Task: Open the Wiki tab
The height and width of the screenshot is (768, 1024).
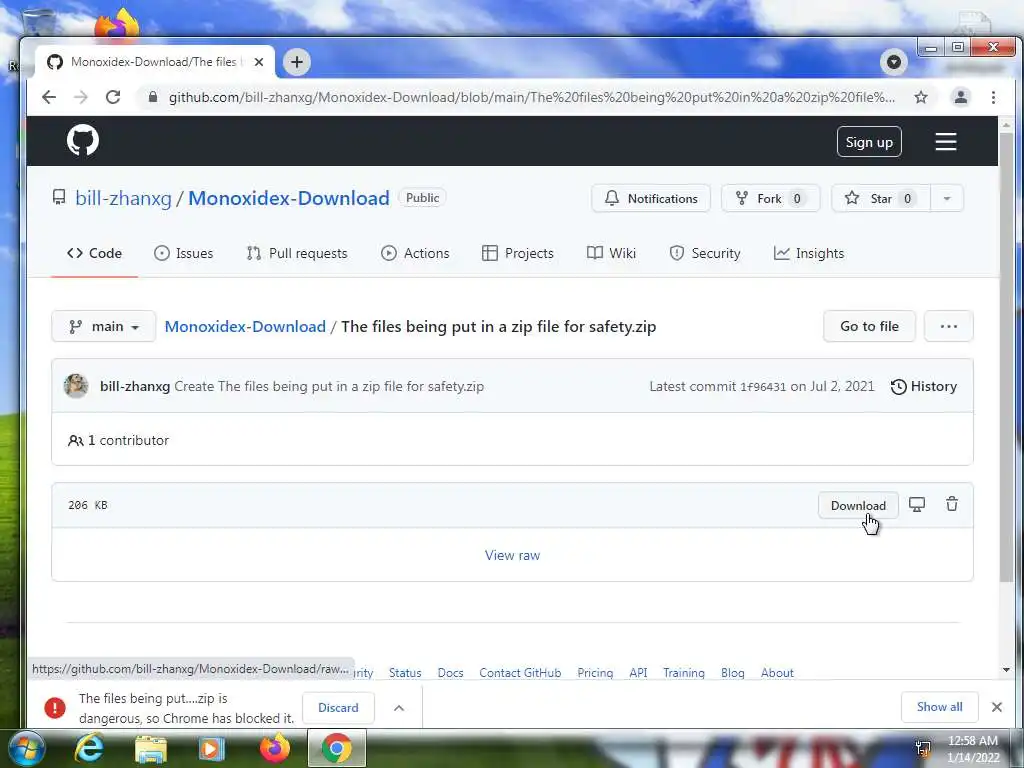Action: pos(611,253)
